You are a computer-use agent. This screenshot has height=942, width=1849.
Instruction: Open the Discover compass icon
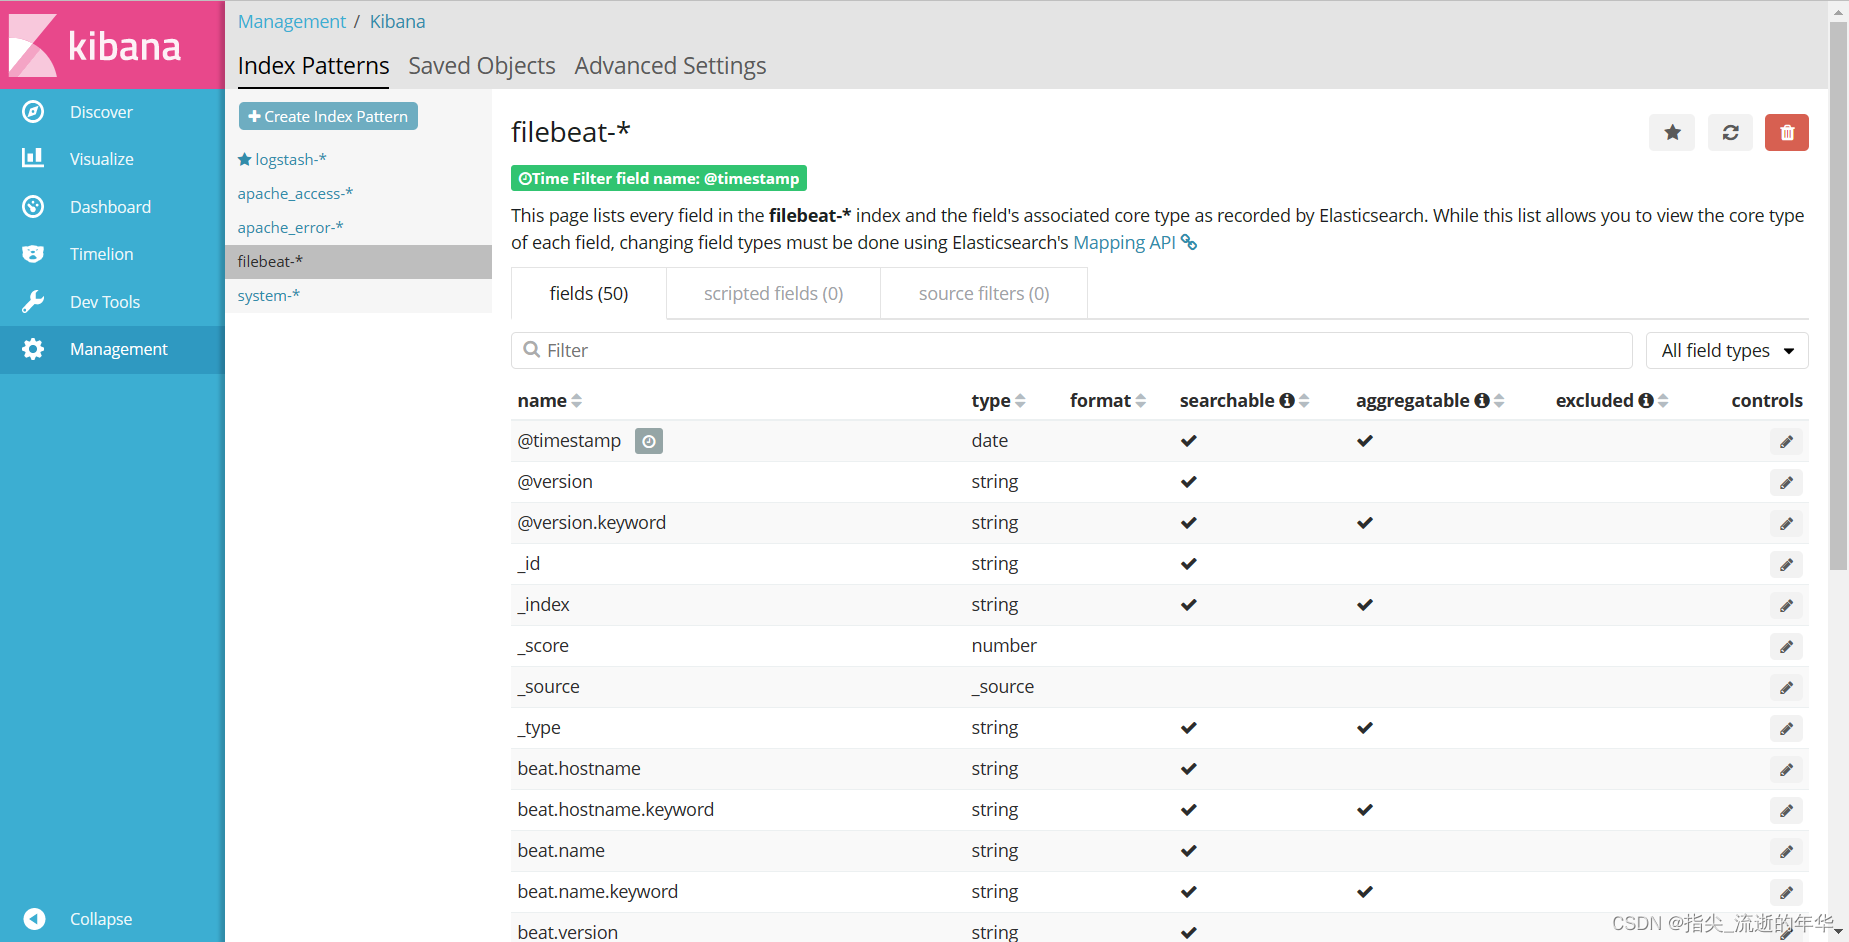click(33, 112)
